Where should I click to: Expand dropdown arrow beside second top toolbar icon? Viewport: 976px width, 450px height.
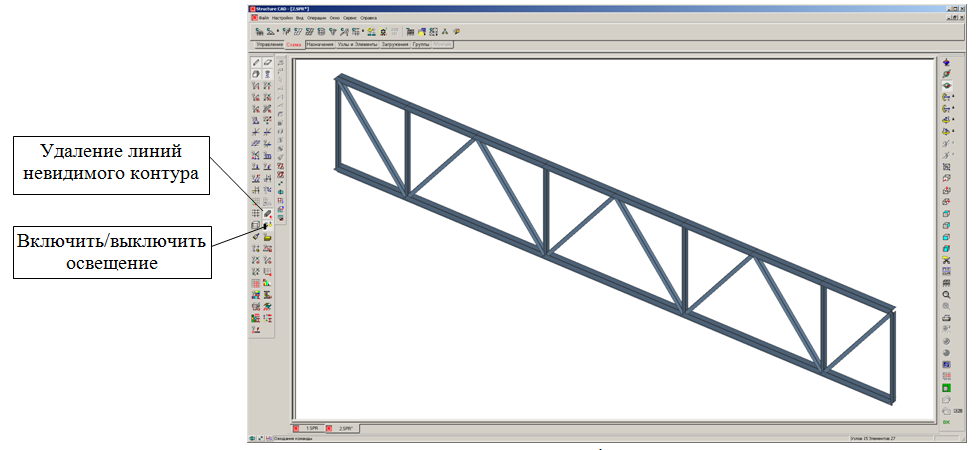pos(278,31)
